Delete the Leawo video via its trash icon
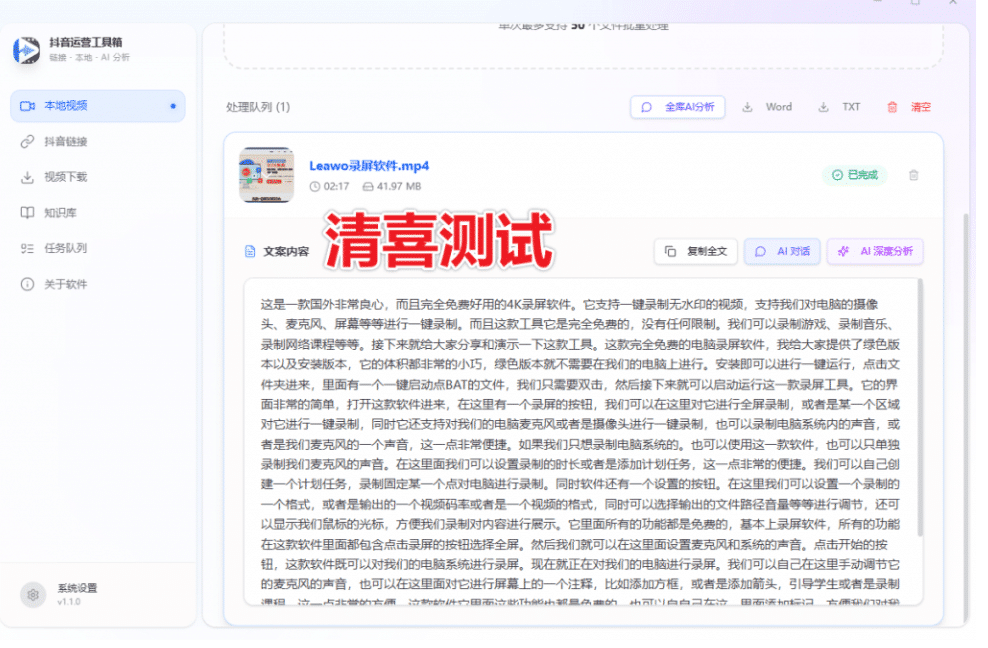 click(913, 175)
